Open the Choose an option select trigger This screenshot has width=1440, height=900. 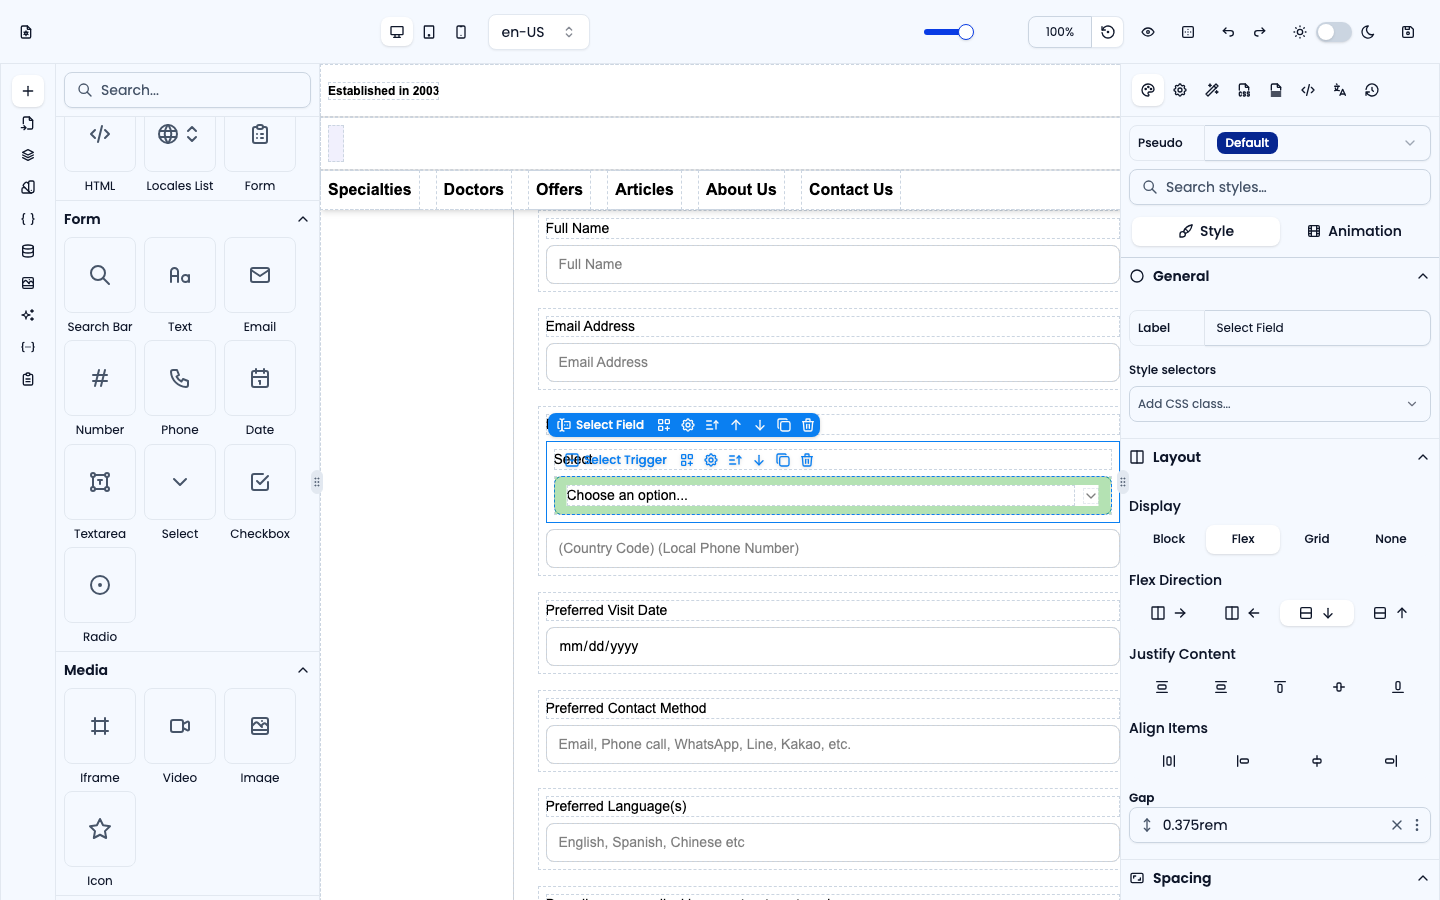(x=833, y=495)
